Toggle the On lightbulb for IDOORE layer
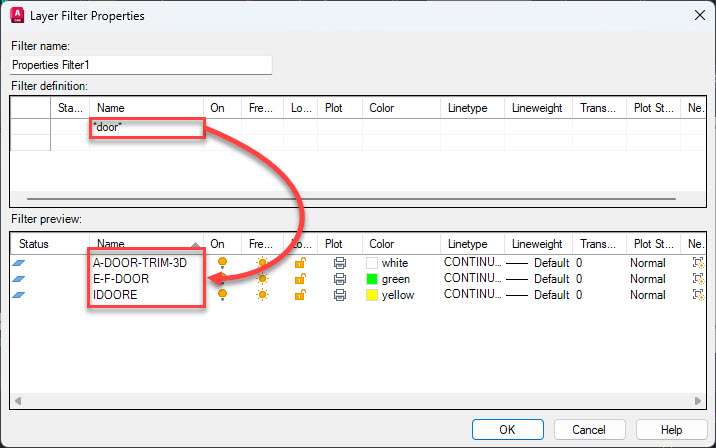The image size is (716, 448). [222, 295]
